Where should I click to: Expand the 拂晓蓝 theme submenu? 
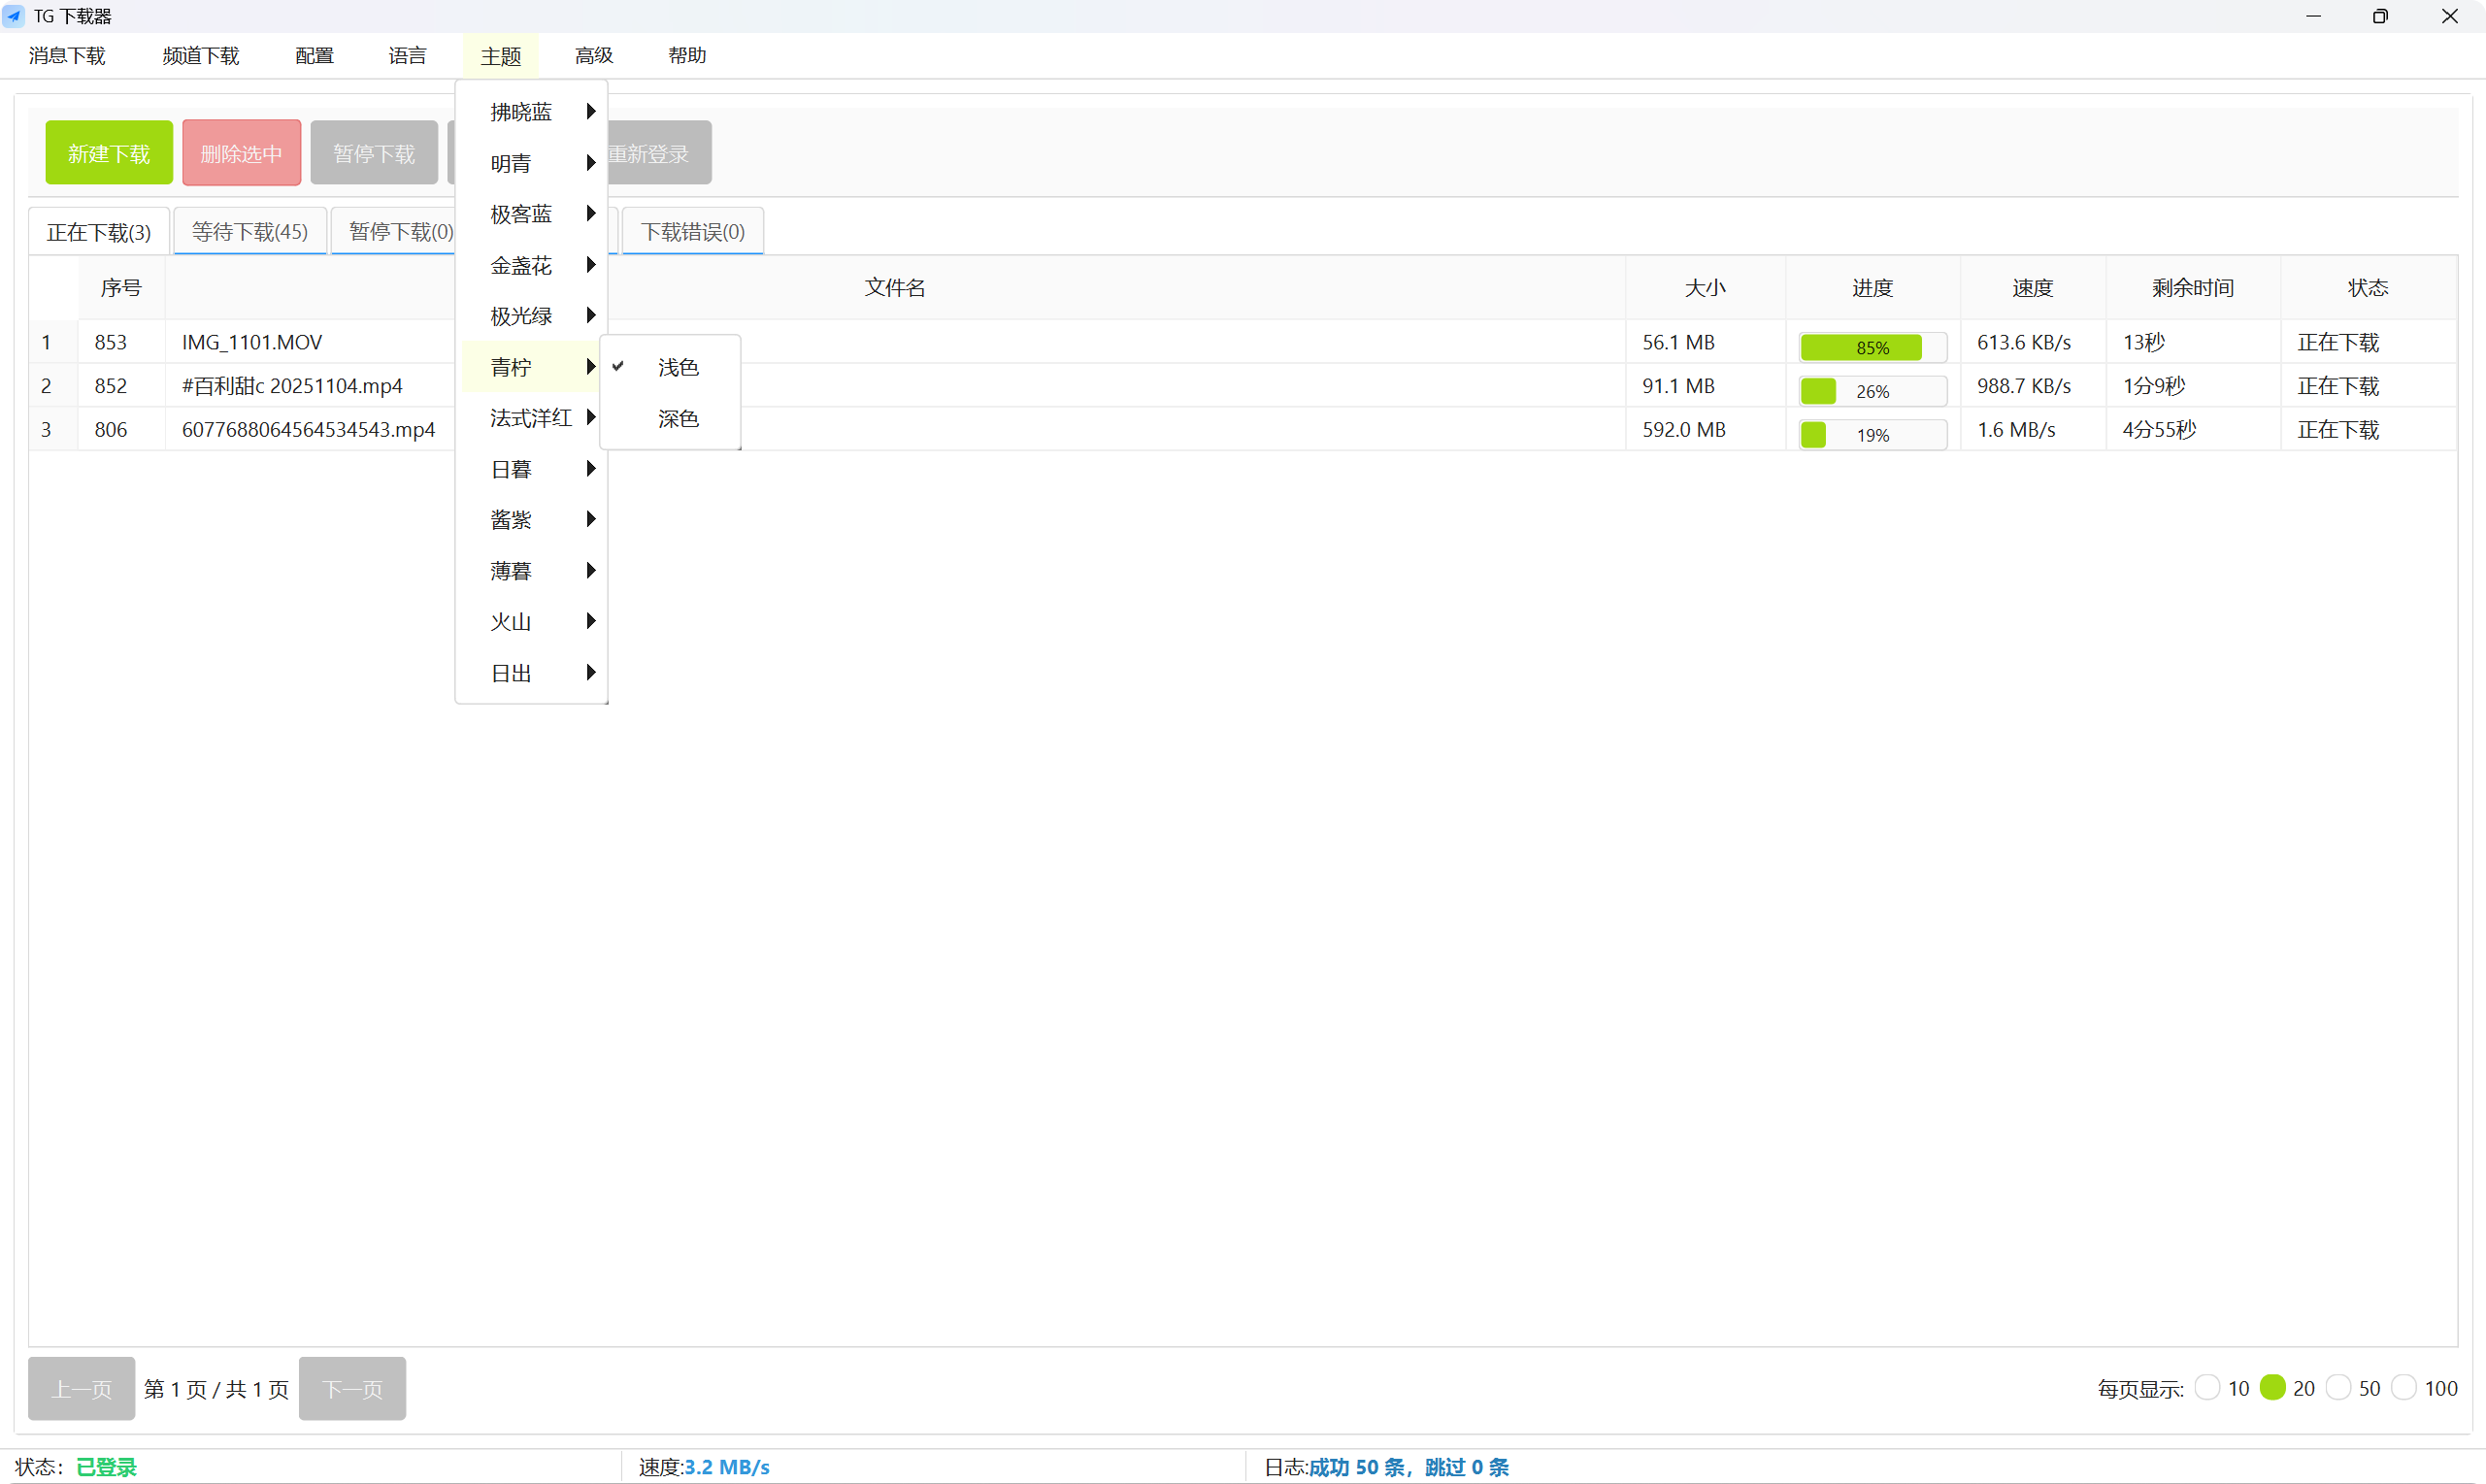point(520,111)
